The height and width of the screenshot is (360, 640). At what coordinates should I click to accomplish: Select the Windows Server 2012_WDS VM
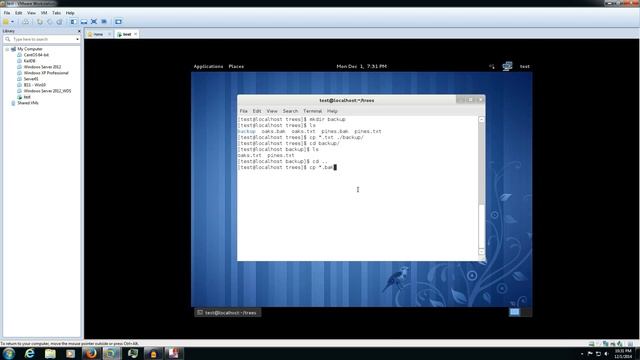(x=47, y=91)
